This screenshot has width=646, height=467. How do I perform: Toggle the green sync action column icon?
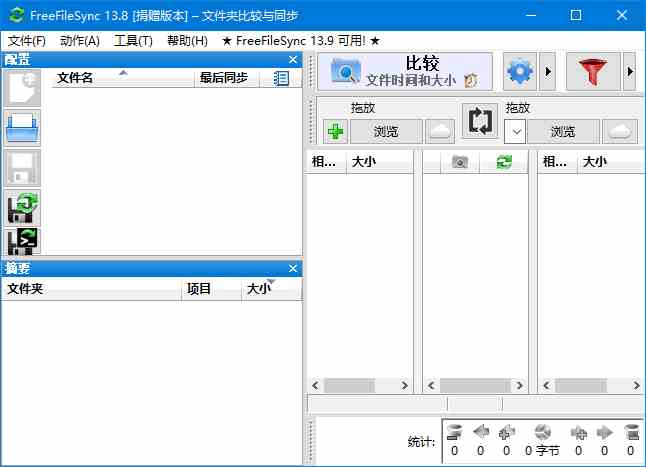[504, 162]
